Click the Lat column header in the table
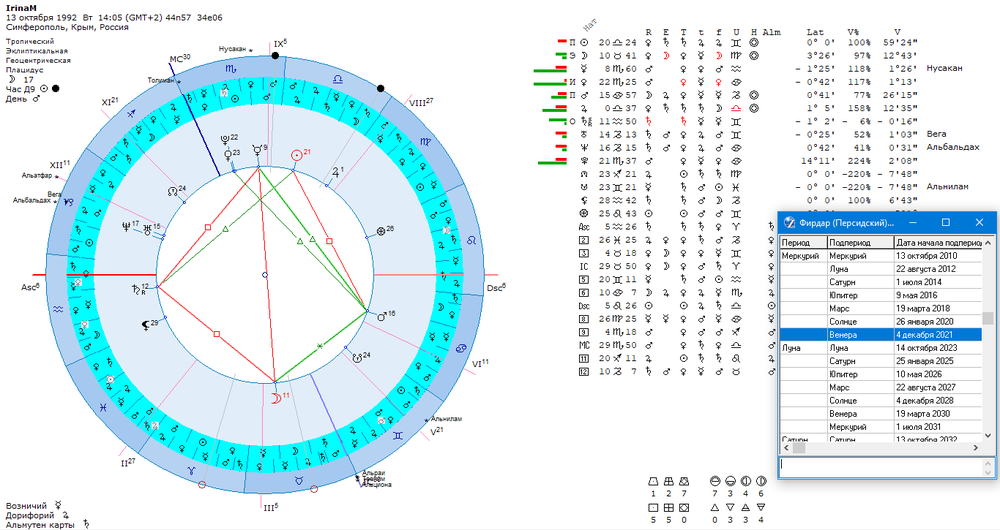Screen dimensions: 1000x530 point(815,32)
